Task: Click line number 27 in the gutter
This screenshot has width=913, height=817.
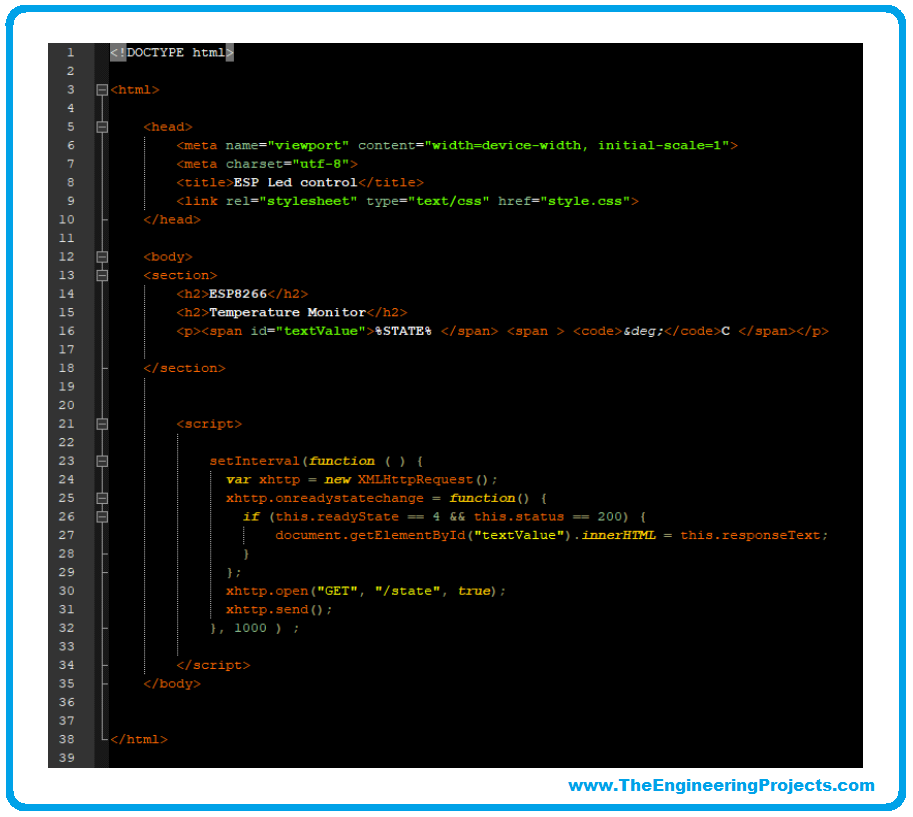Action: point(66,536)
